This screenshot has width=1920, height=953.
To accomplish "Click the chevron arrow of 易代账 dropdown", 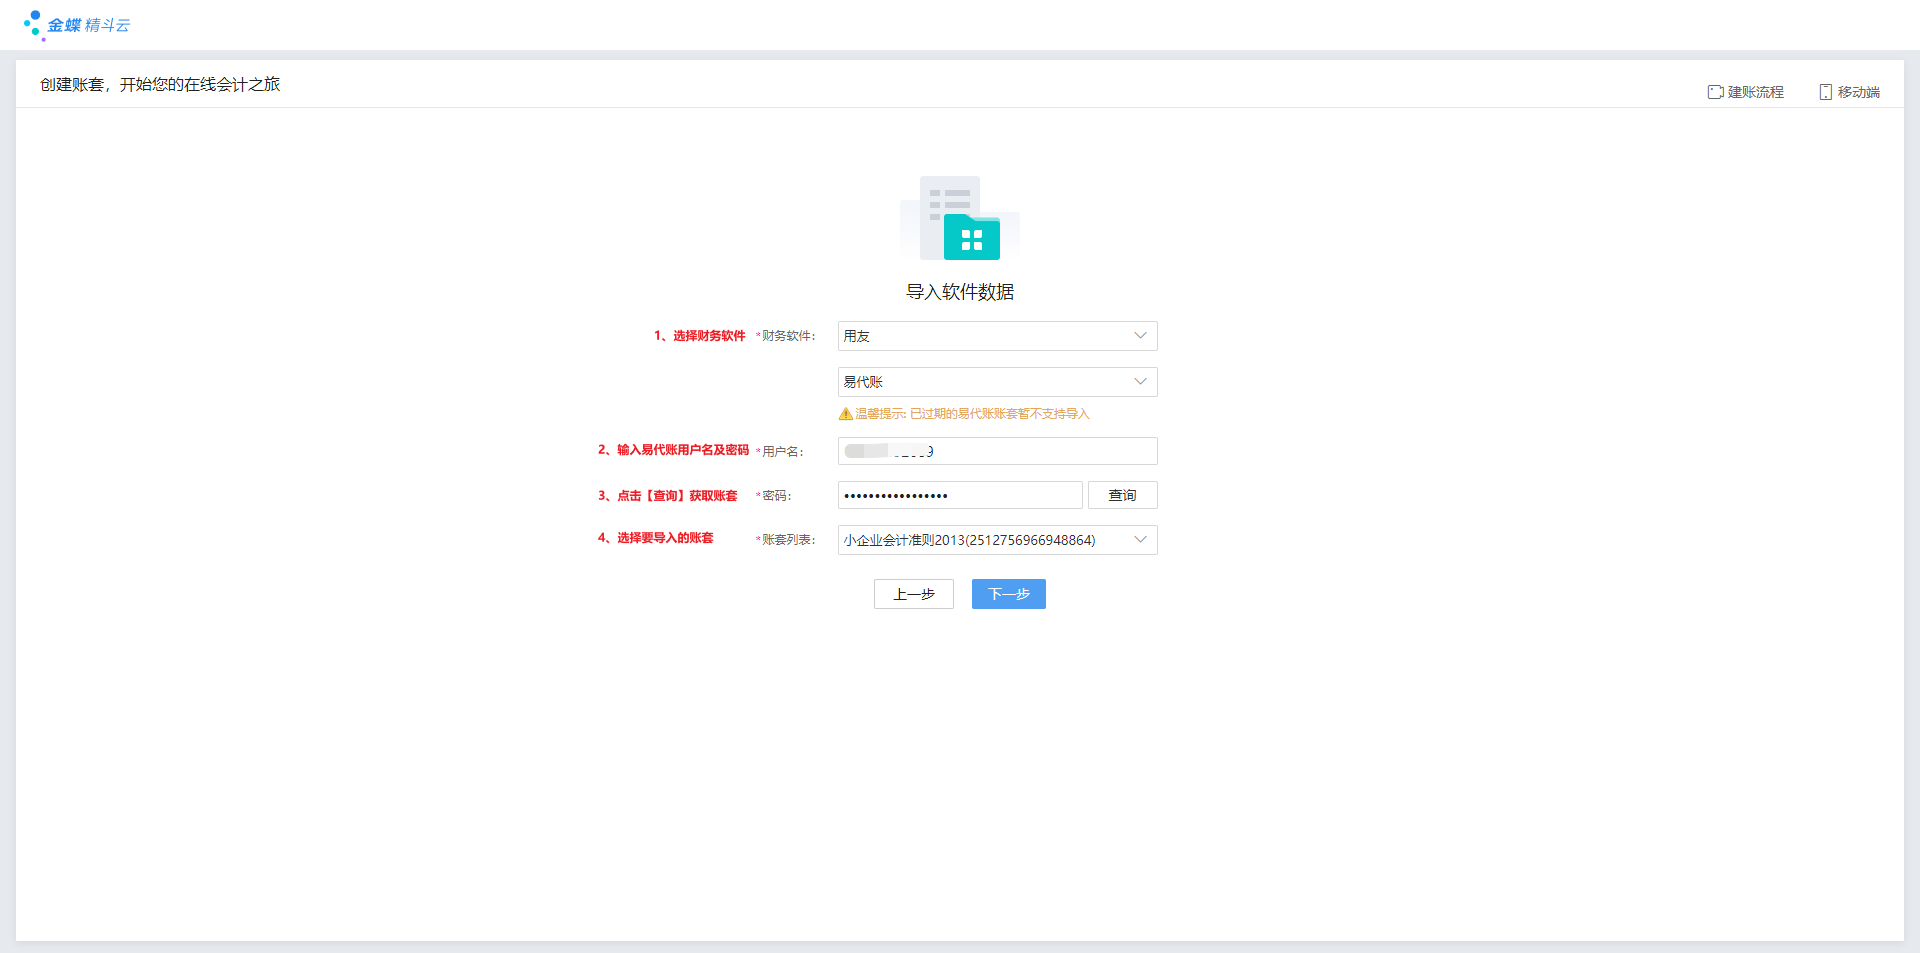I will (1140, 382).
